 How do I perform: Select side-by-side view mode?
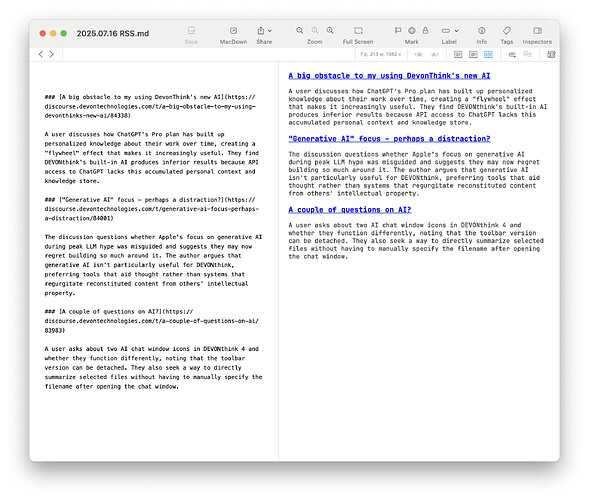tap(488, 54)
